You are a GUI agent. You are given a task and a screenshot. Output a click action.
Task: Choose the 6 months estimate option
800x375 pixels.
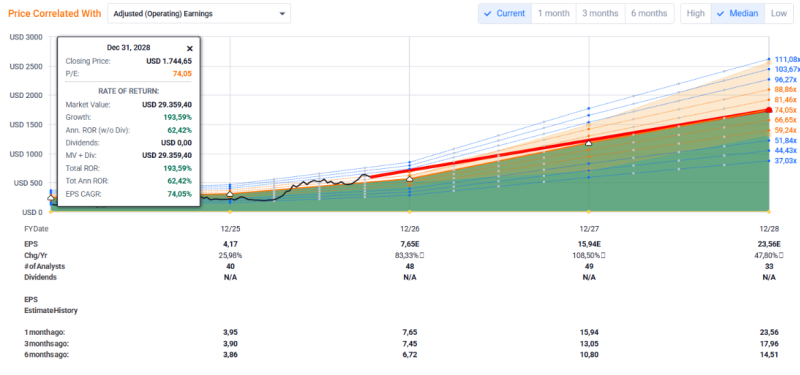pos(649,13)
